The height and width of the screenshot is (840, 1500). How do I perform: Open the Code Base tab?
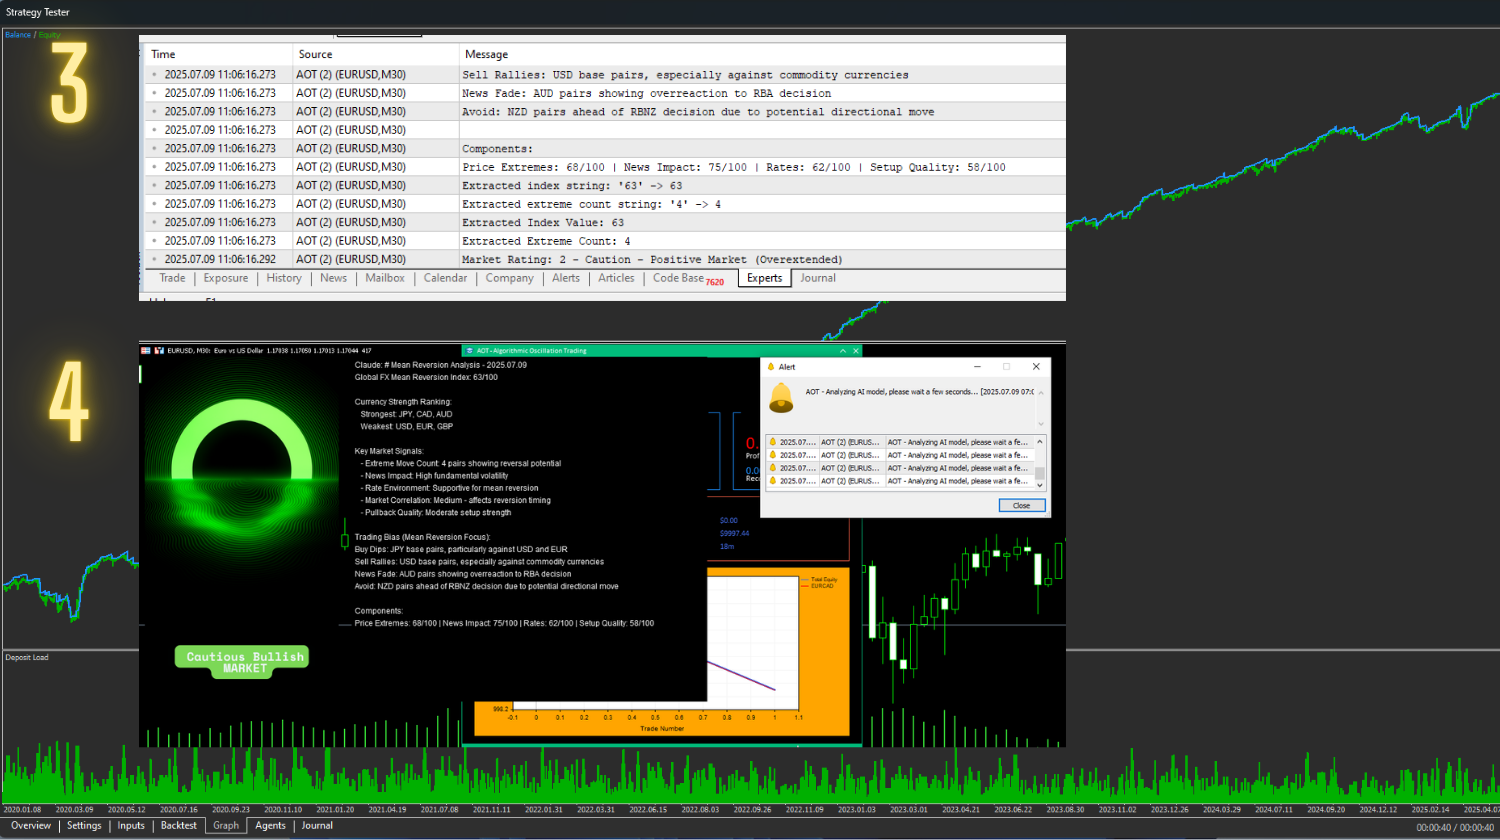(x=688, y=278)
